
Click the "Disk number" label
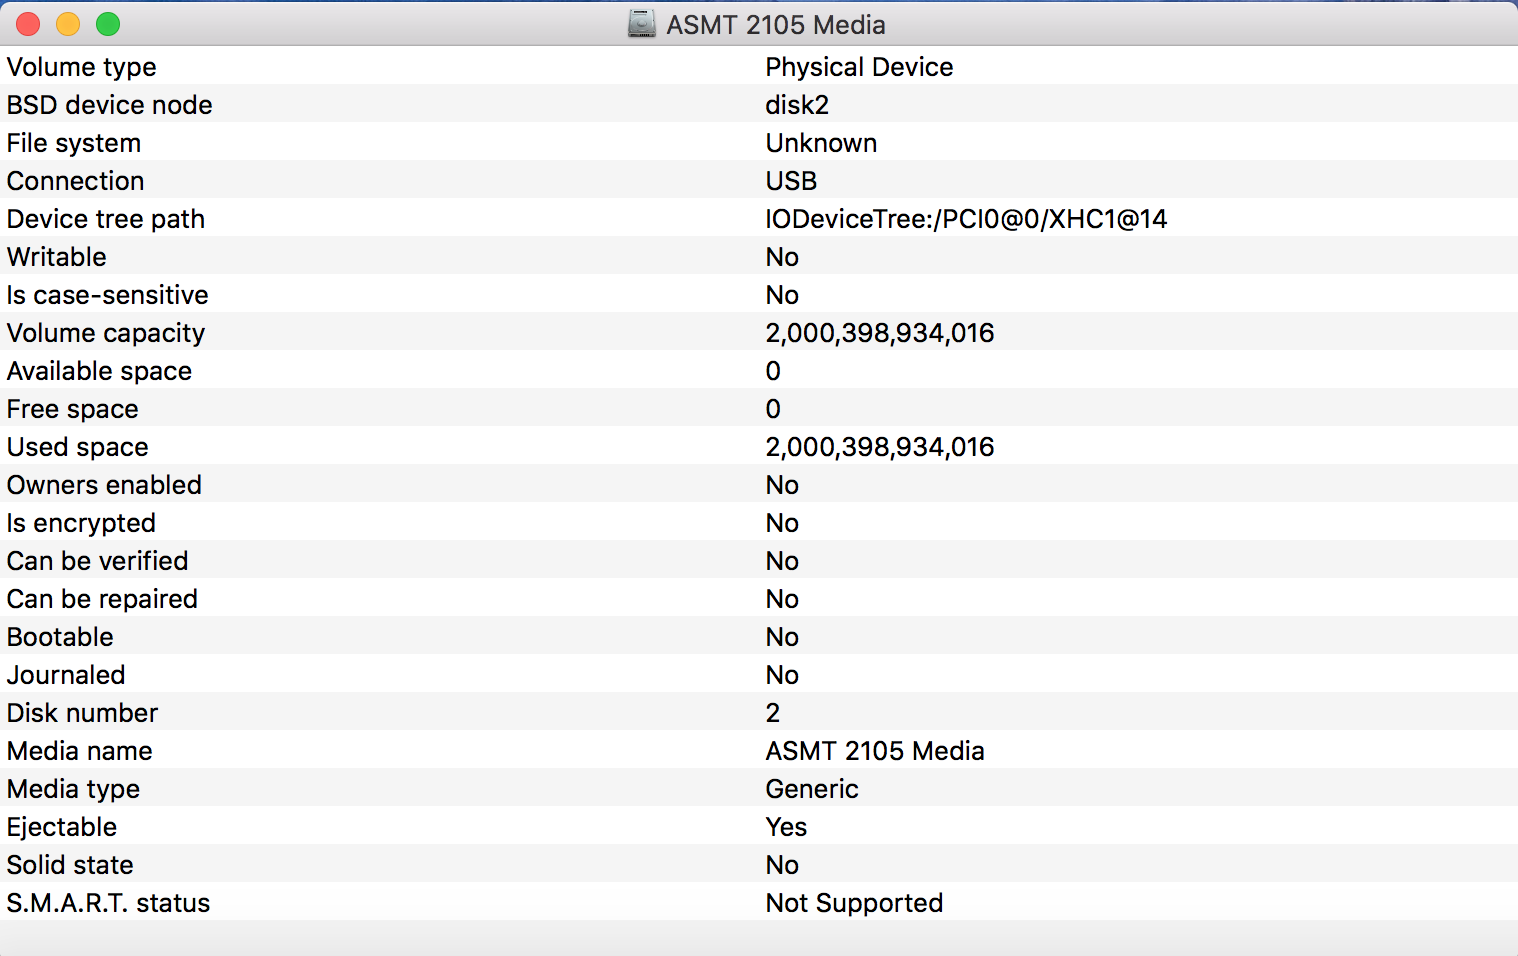[83, 713]
